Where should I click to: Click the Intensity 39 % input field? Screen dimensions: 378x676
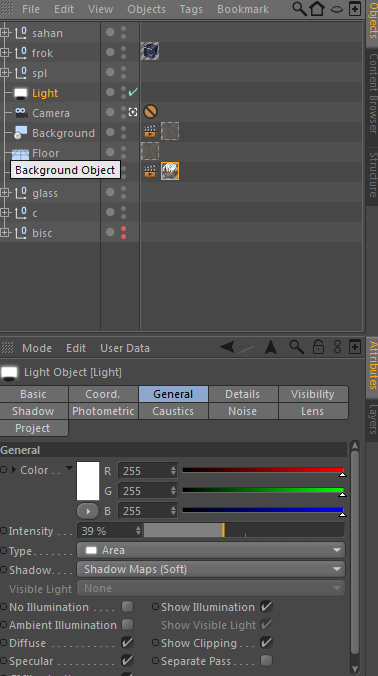tap(110, 531)
